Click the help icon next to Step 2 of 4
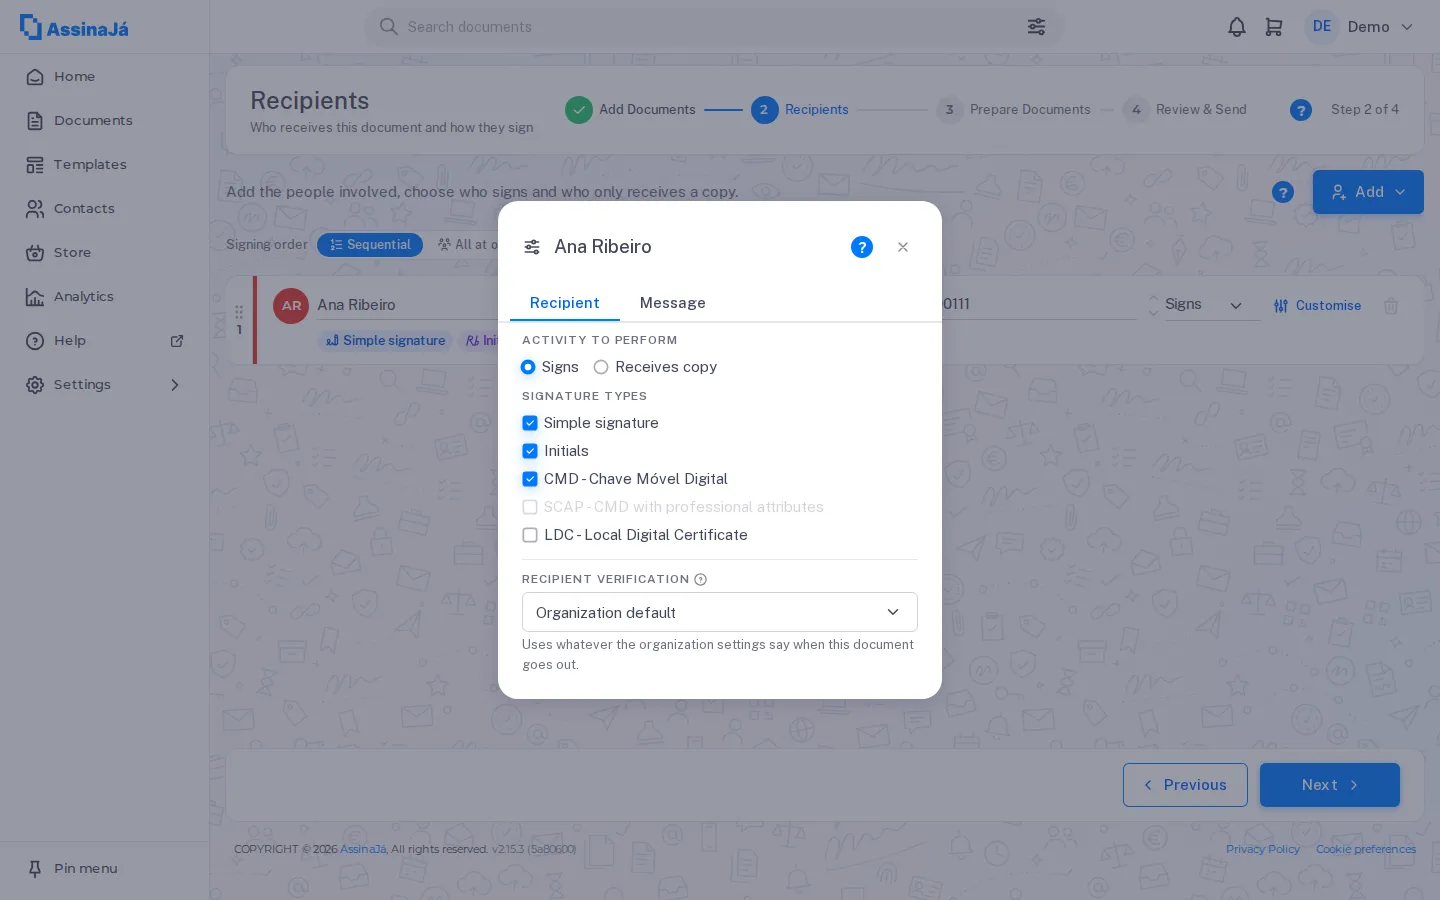This screenshot has height=900, width=1440. 1301,110
